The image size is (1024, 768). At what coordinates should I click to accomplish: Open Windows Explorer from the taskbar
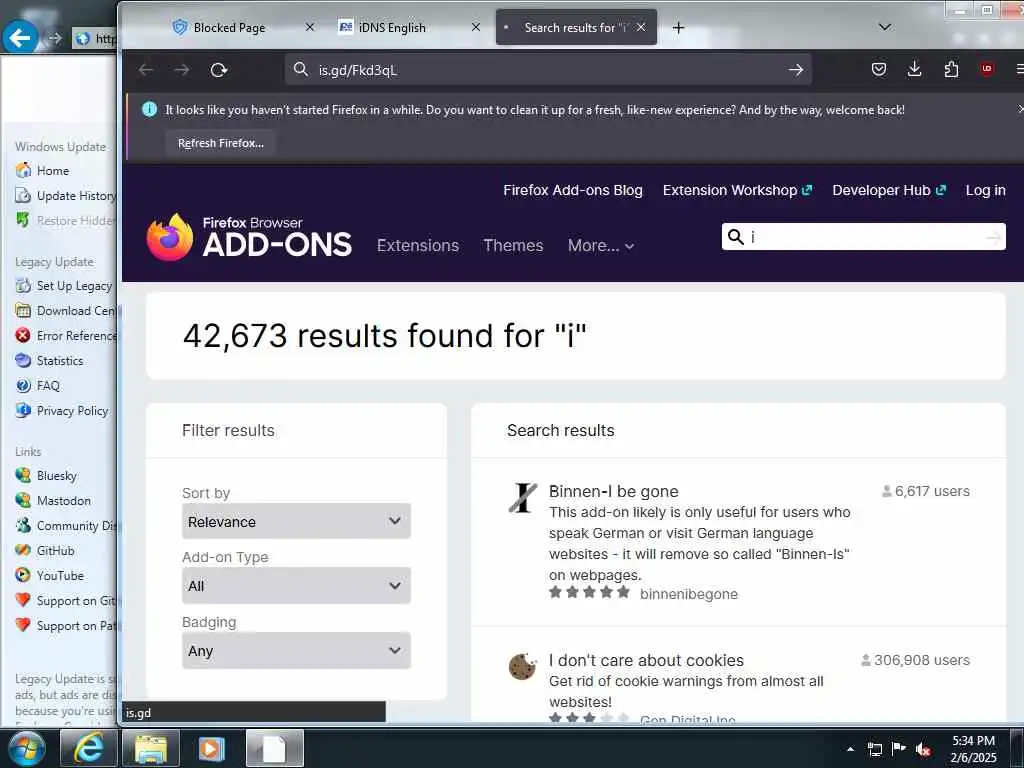151,748
